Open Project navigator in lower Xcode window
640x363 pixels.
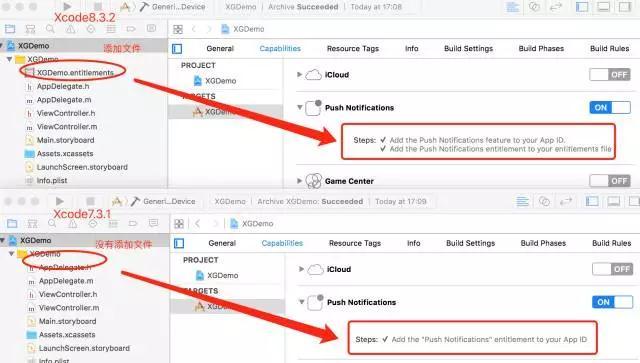(x=12, y=223)
